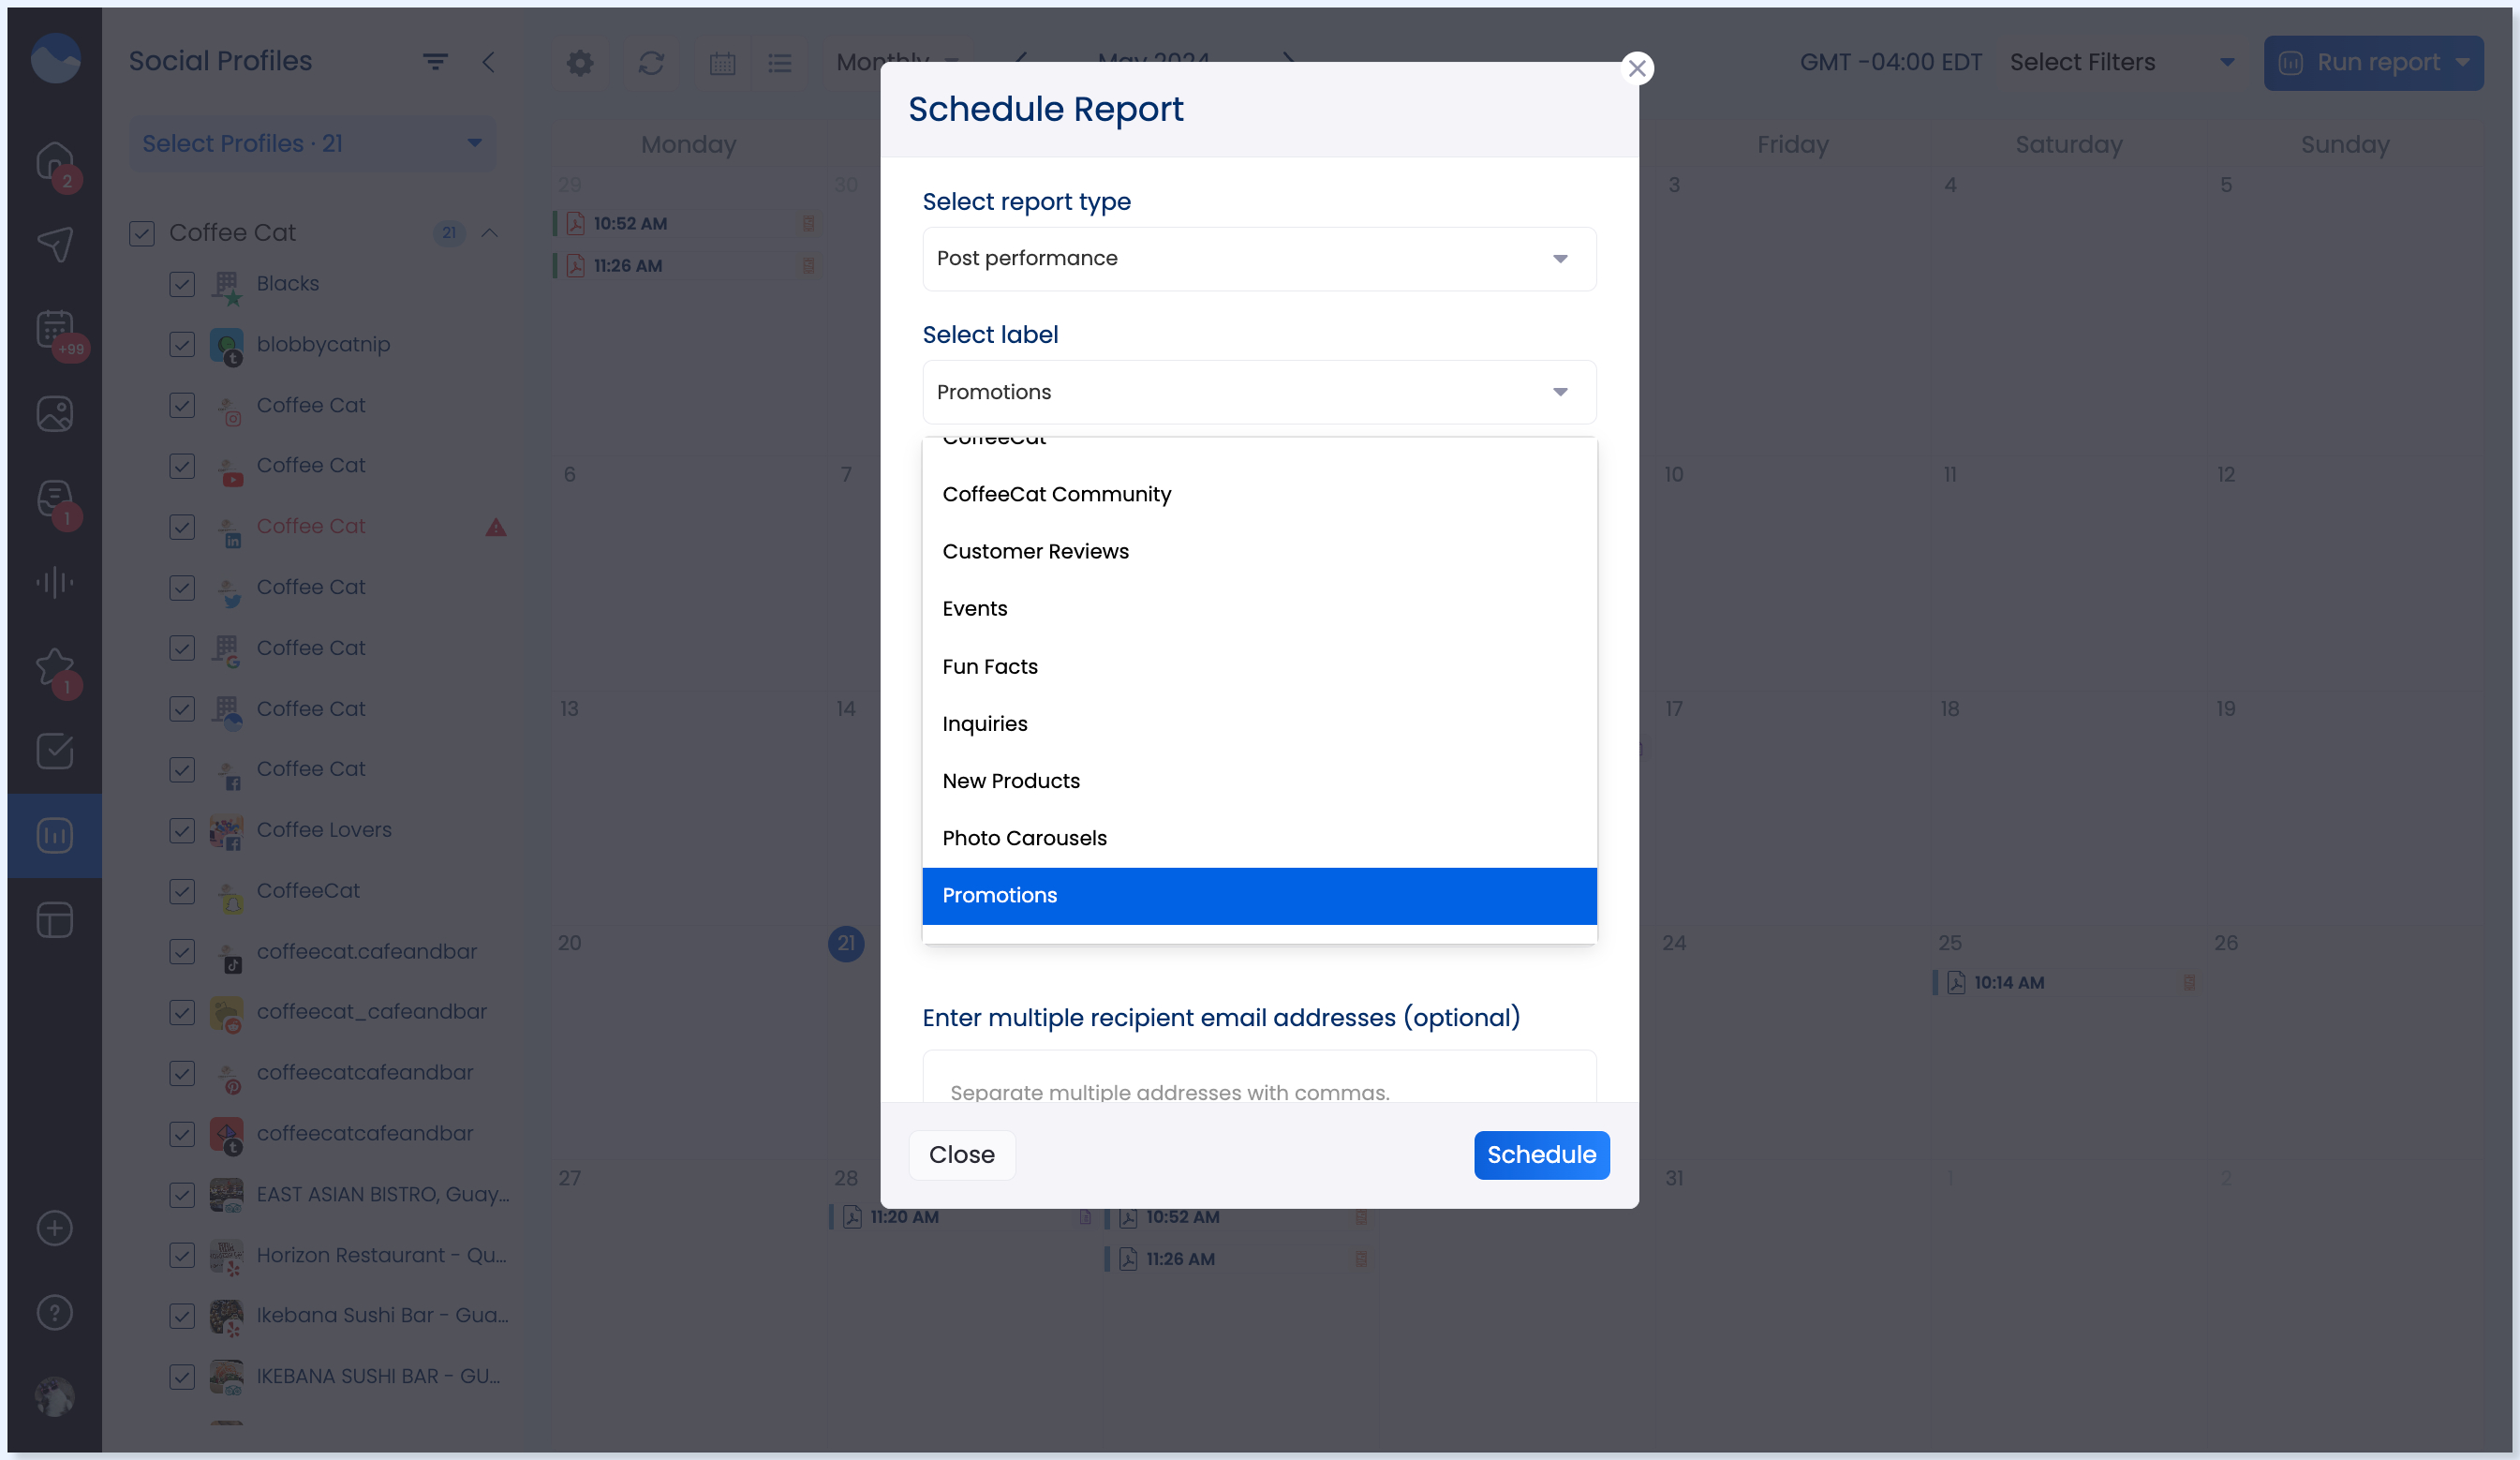Delete the 11:26 AM report on Monday 29
Image resolution: width=2520 pixels, height=1460 pixels.
[x=808, y=266]
